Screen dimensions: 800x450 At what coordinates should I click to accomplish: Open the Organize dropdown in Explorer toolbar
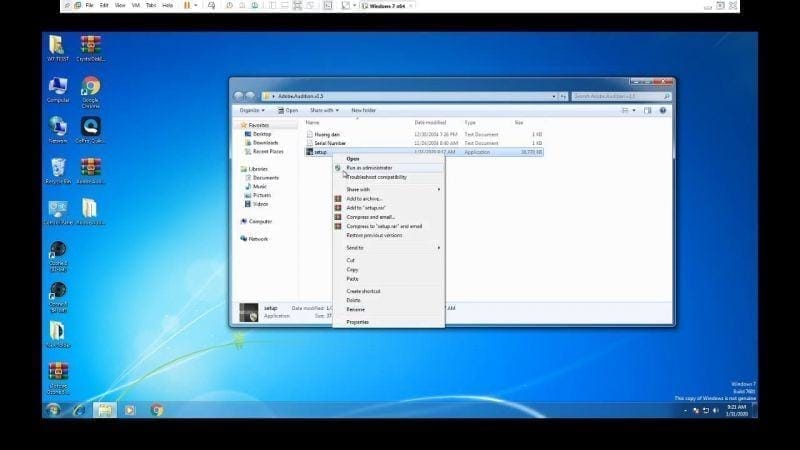click(x=251, y=110)
